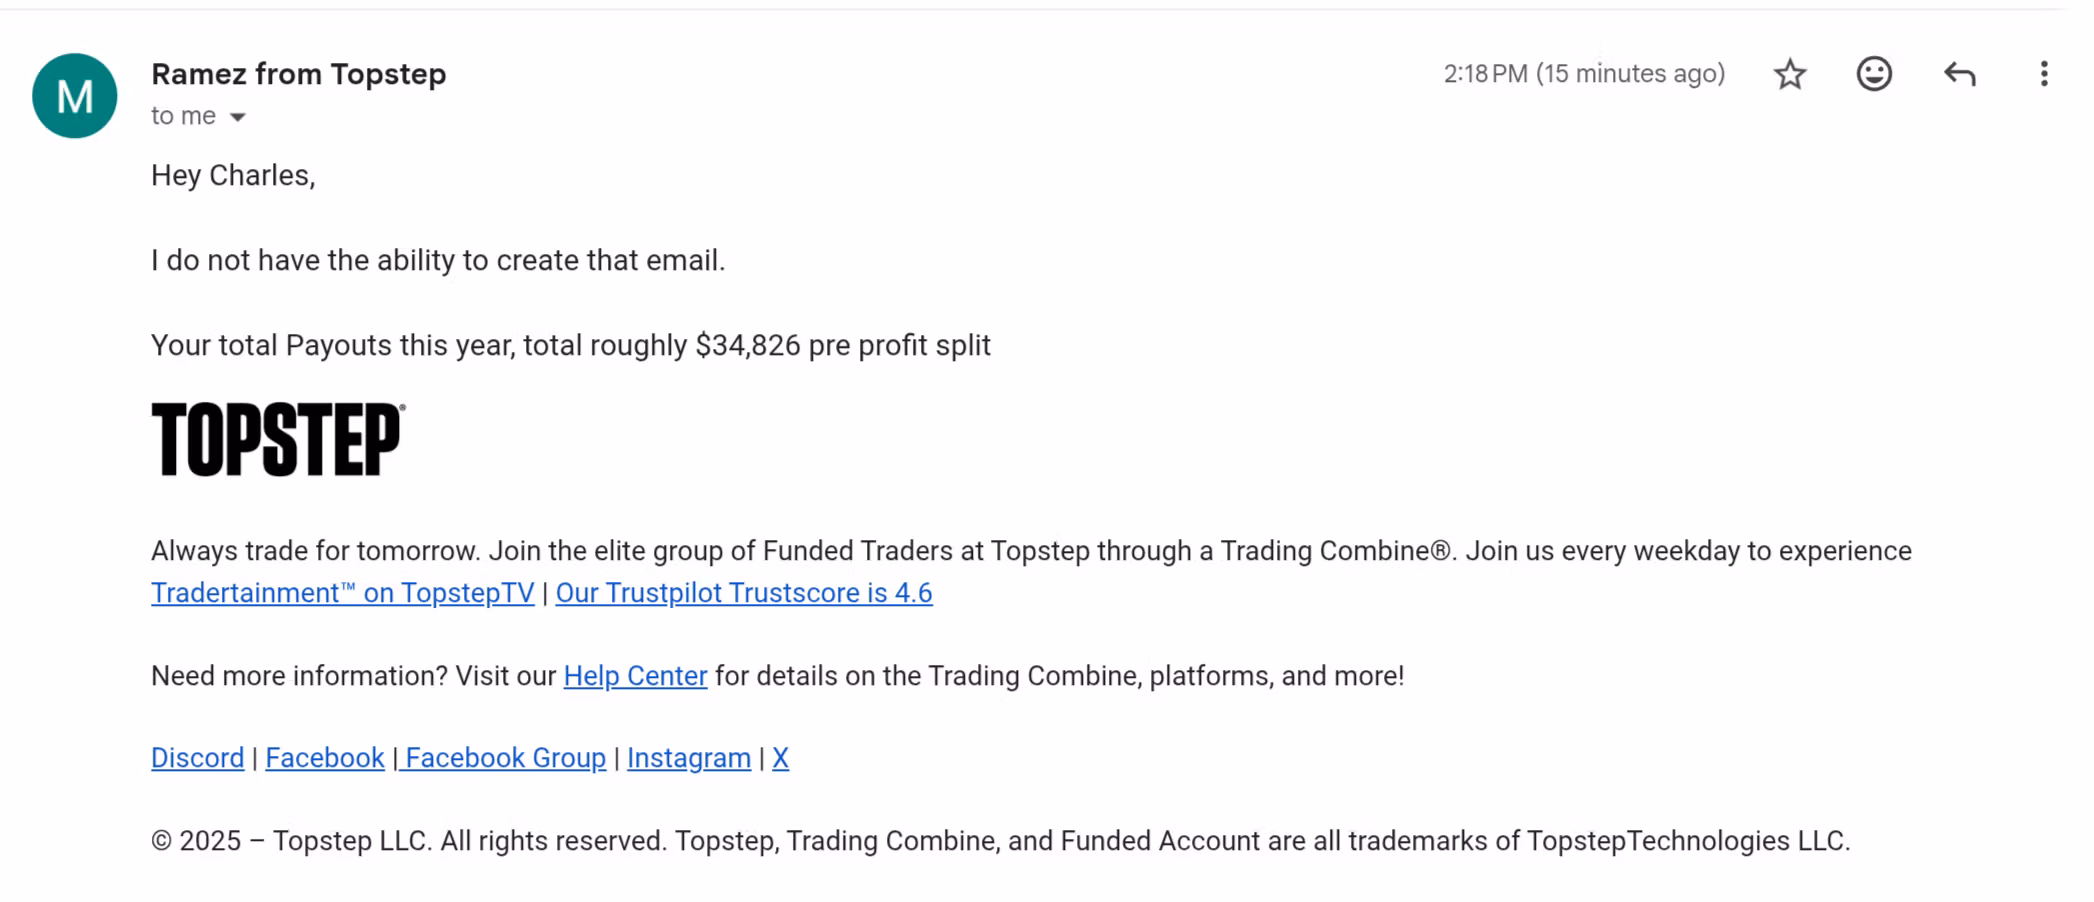This screenshot has width=2094, height=902.
Task: Open Tradertainment on TopstepTV link
Action: coord(342,593)
